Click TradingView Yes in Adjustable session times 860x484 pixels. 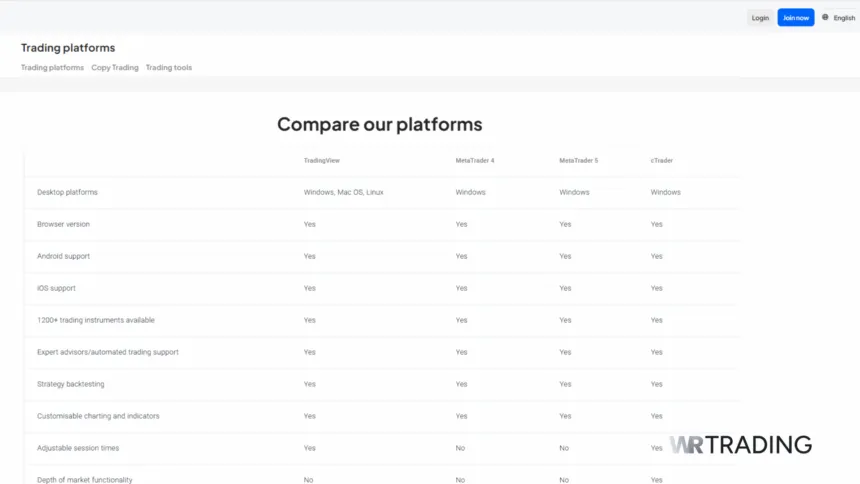(310, 448)
